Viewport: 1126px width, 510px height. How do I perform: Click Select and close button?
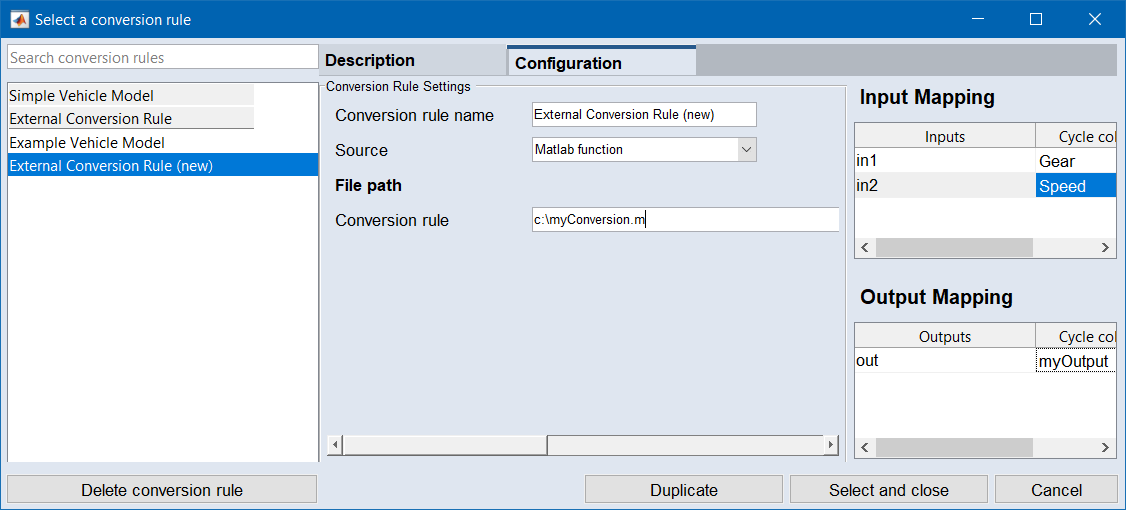[888, 490]
